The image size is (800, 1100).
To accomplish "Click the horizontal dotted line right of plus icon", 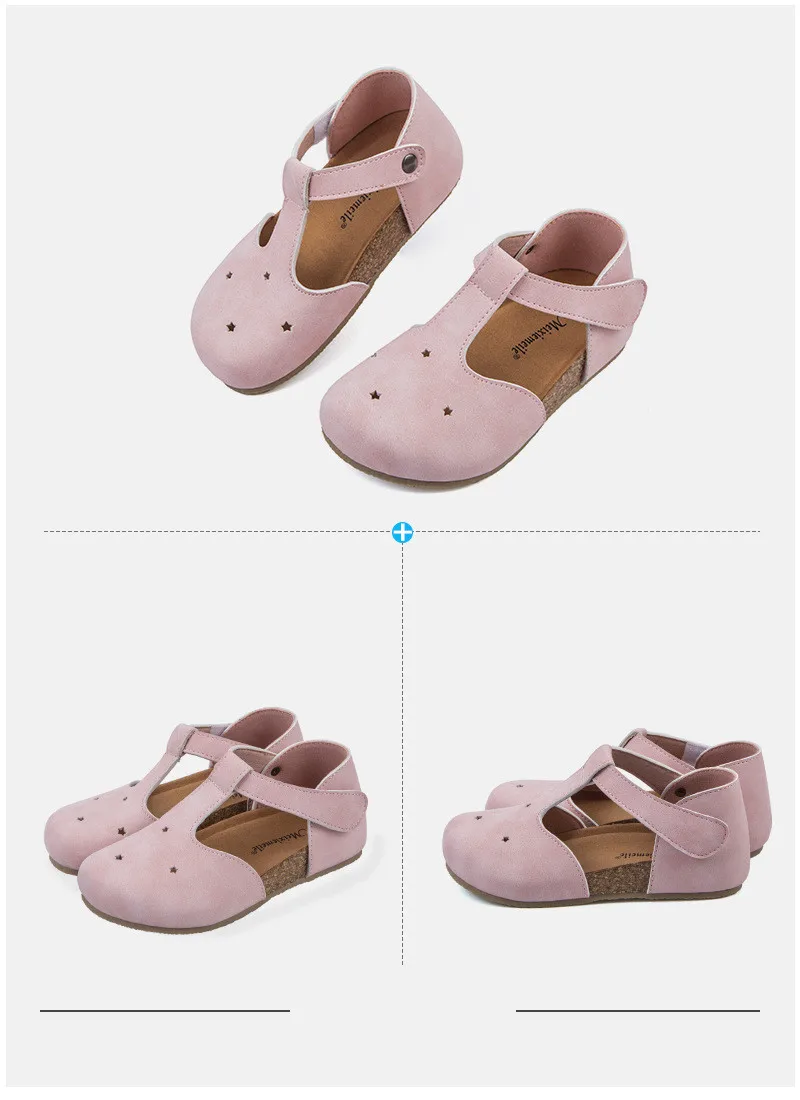I will [587, 532].
